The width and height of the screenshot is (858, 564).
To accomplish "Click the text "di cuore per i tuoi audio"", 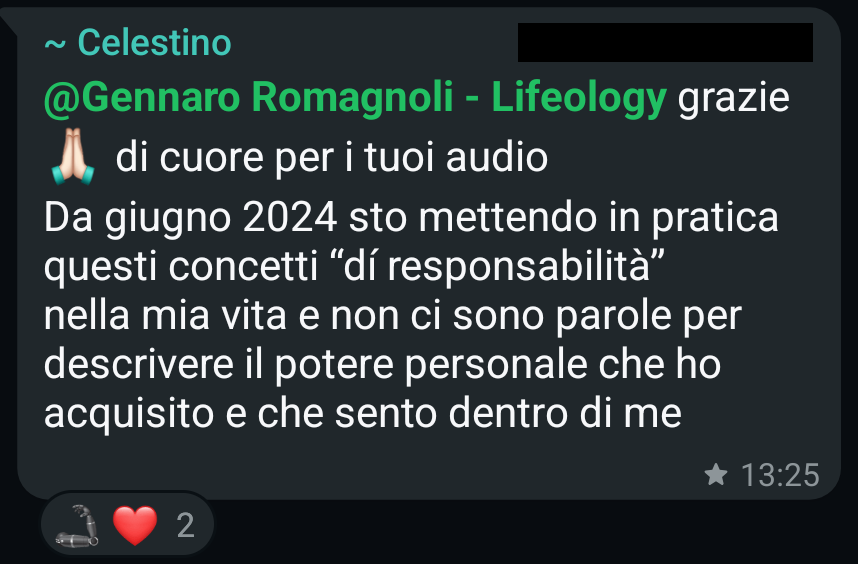I will click(x=332, y=158).
